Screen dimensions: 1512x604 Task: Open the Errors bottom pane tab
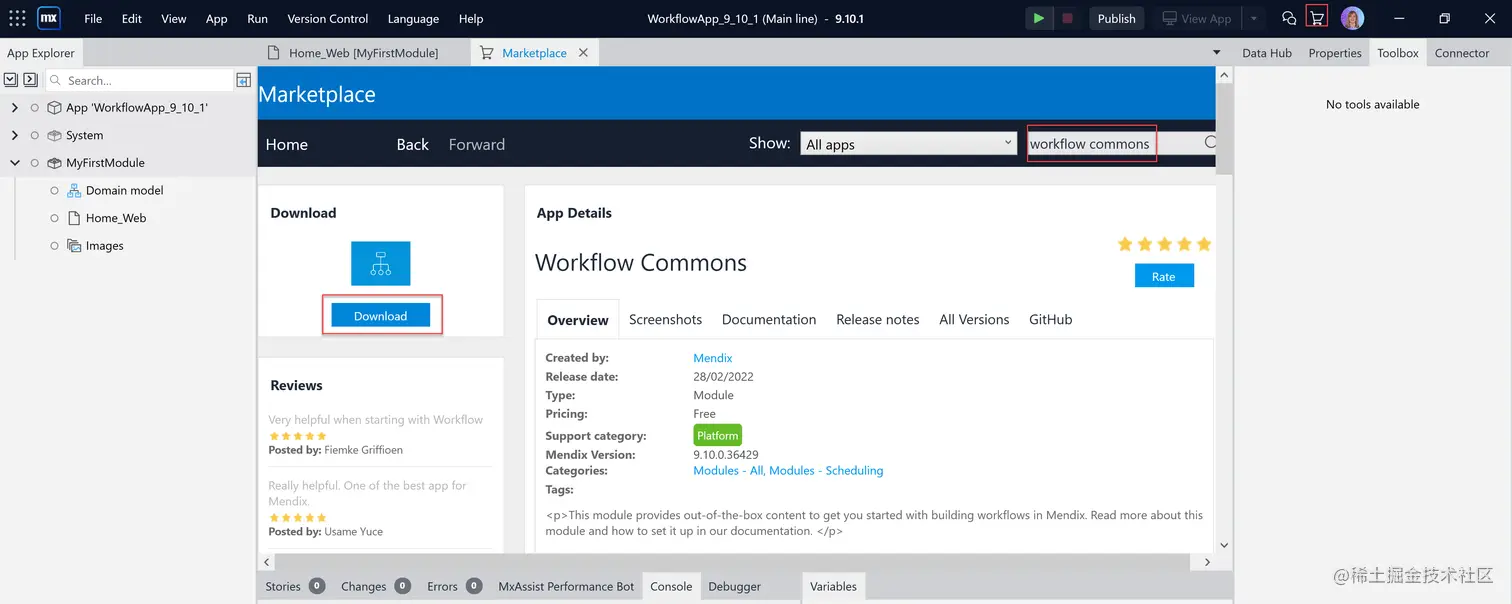click(454, 586)
